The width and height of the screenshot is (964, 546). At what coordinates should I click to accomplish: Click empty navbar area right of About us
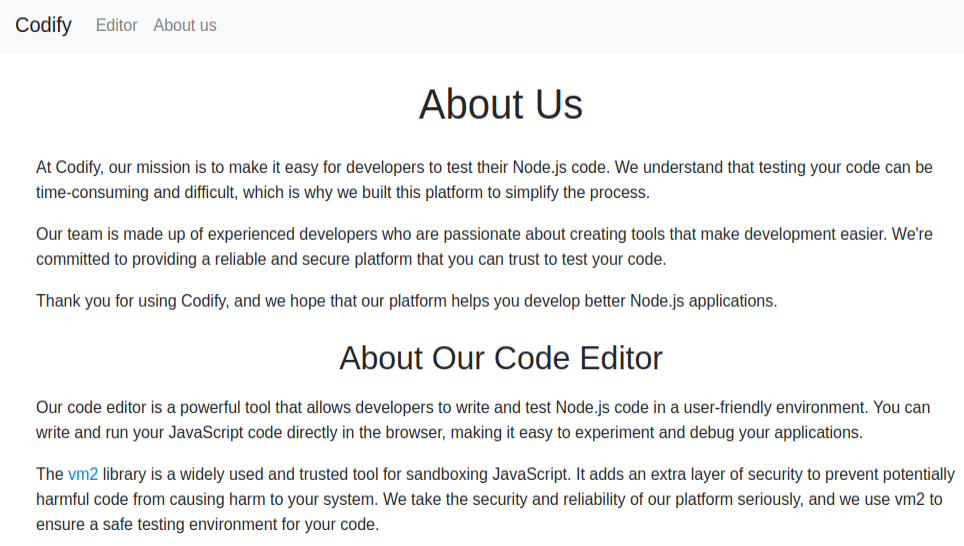tap(600, 25)
